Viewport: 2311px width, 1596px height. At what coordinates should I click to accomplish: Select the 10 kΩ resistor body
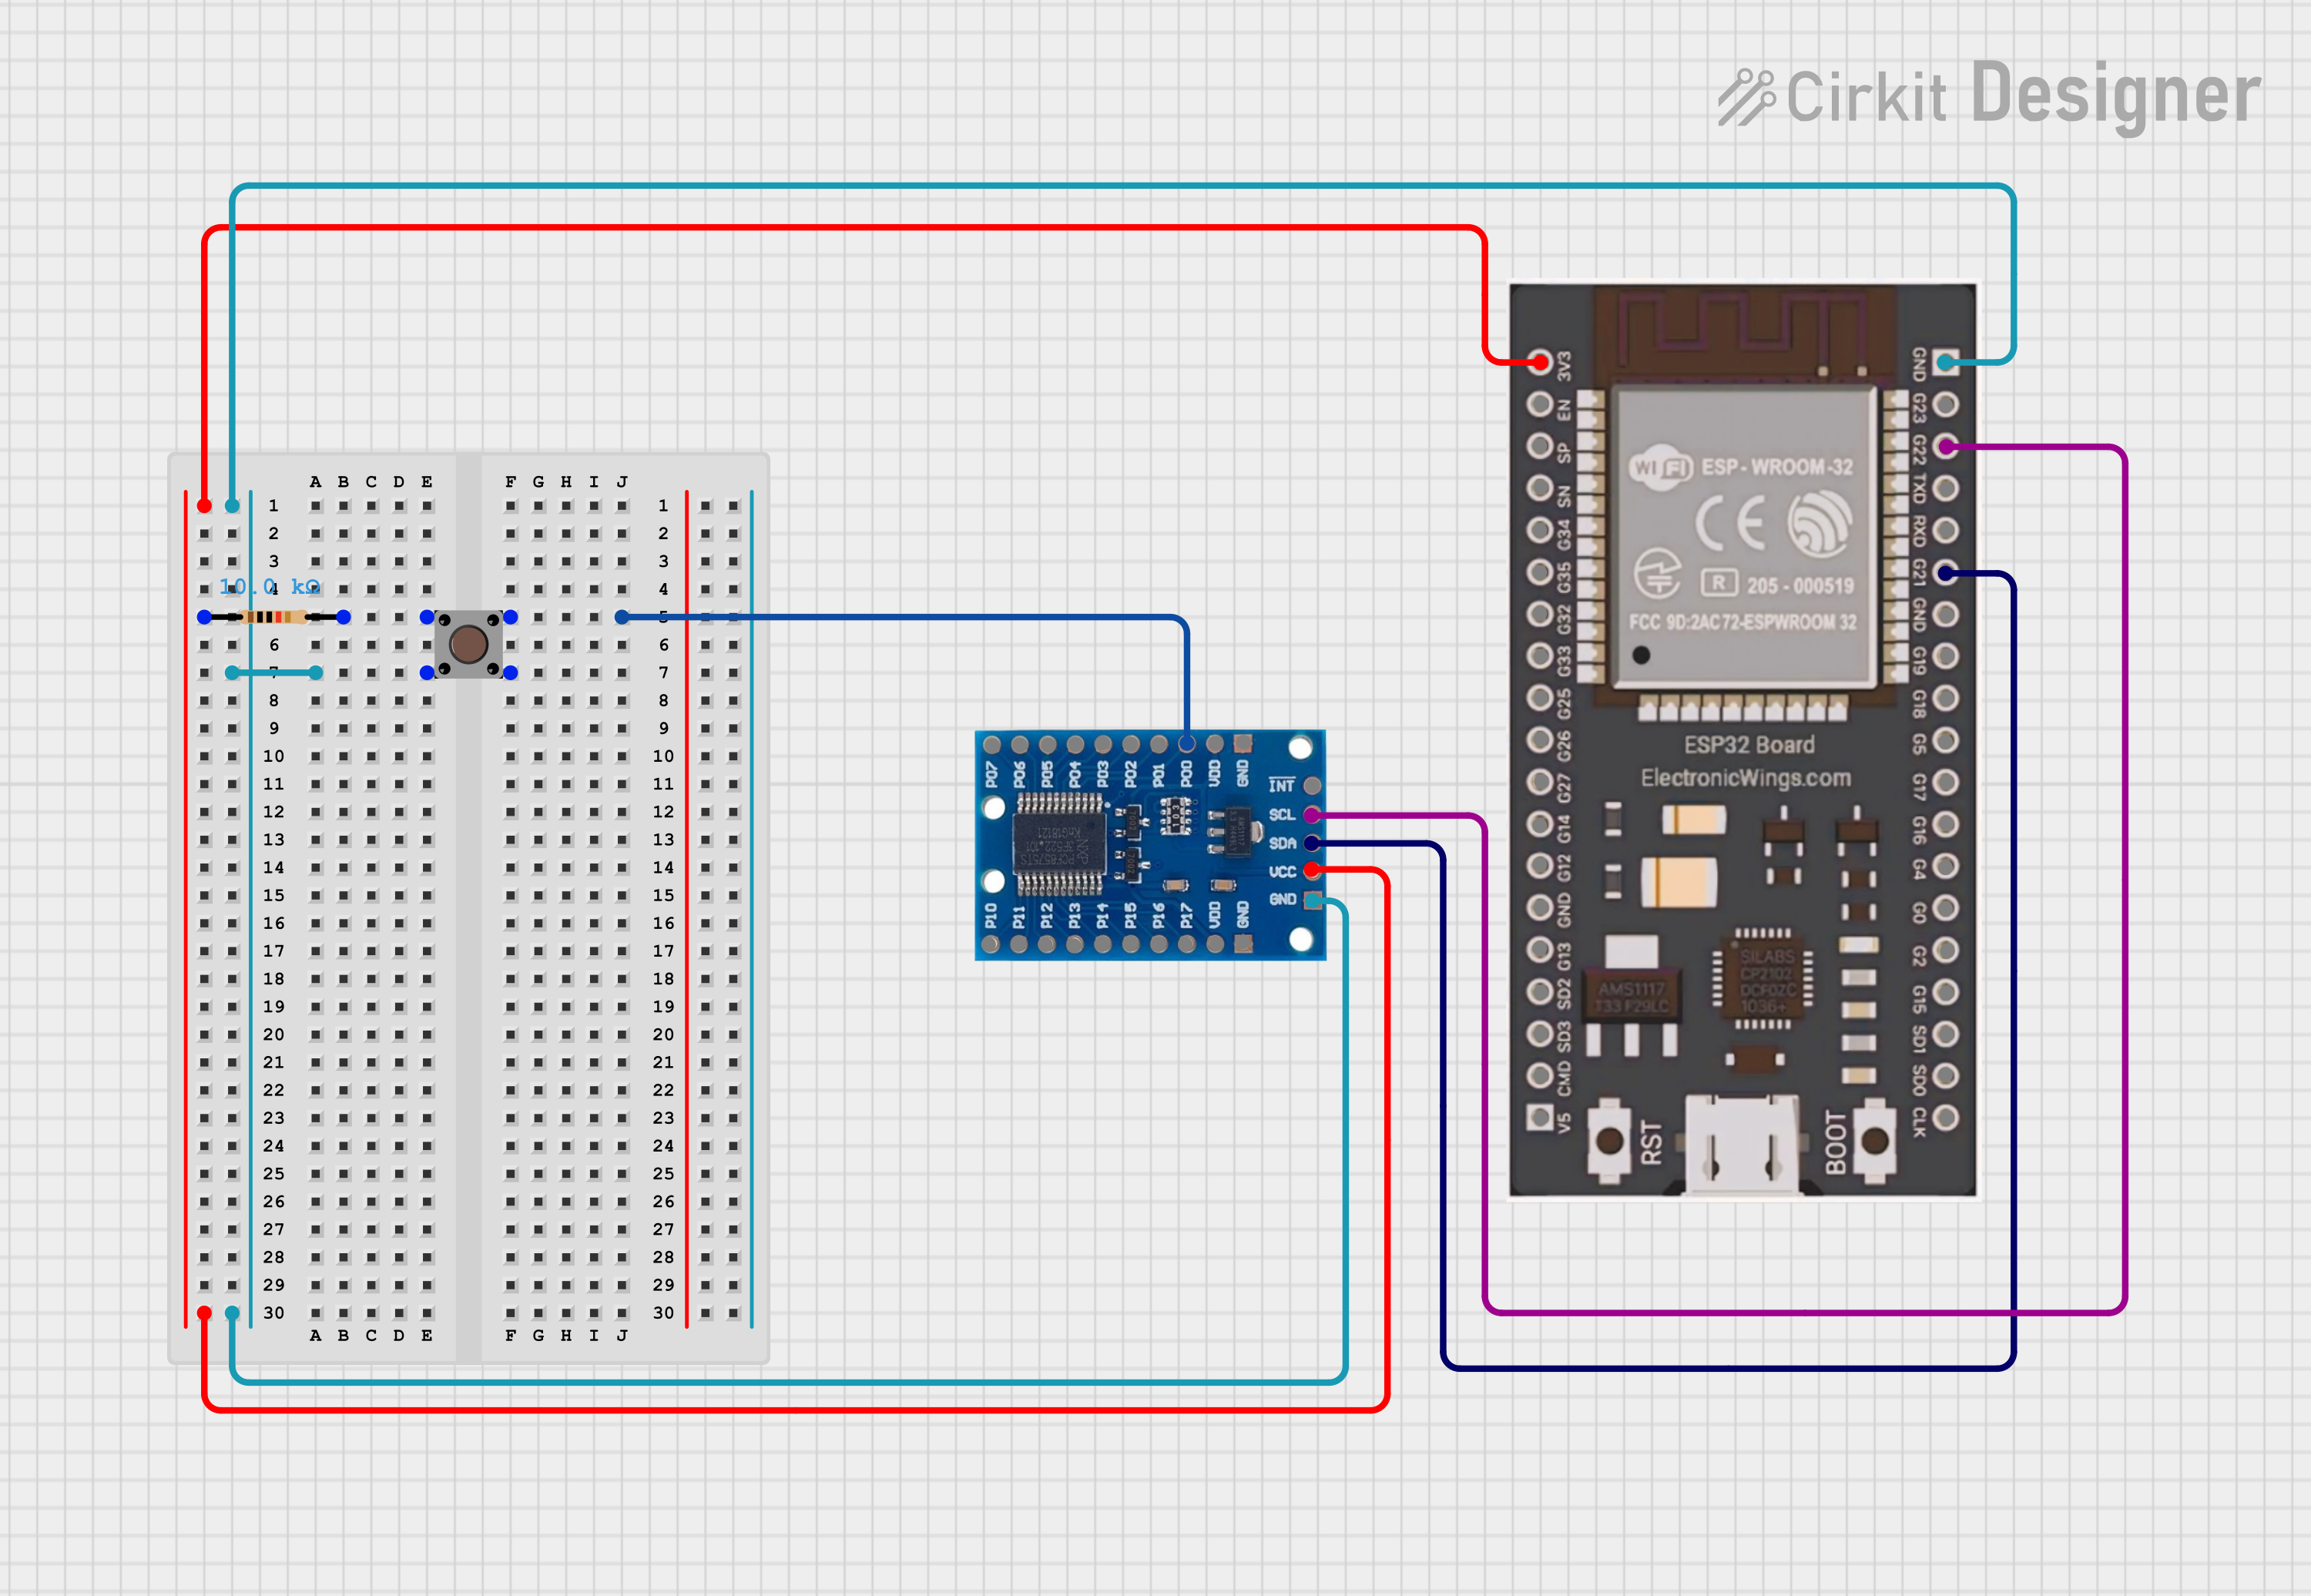274,617
